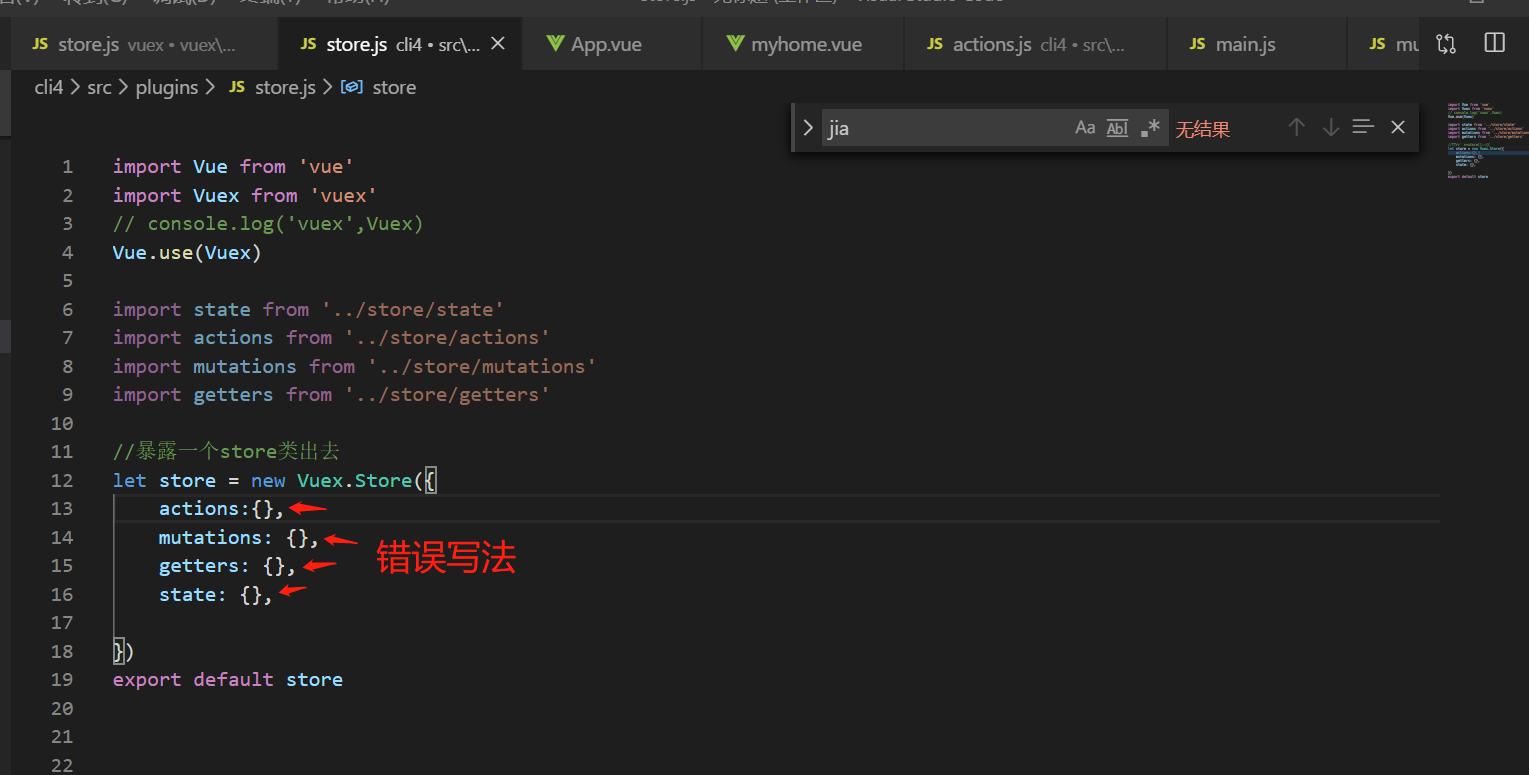This screenshot has width=1529, height=775.
Task: Close the find widget
Action: pos(1398,127)
